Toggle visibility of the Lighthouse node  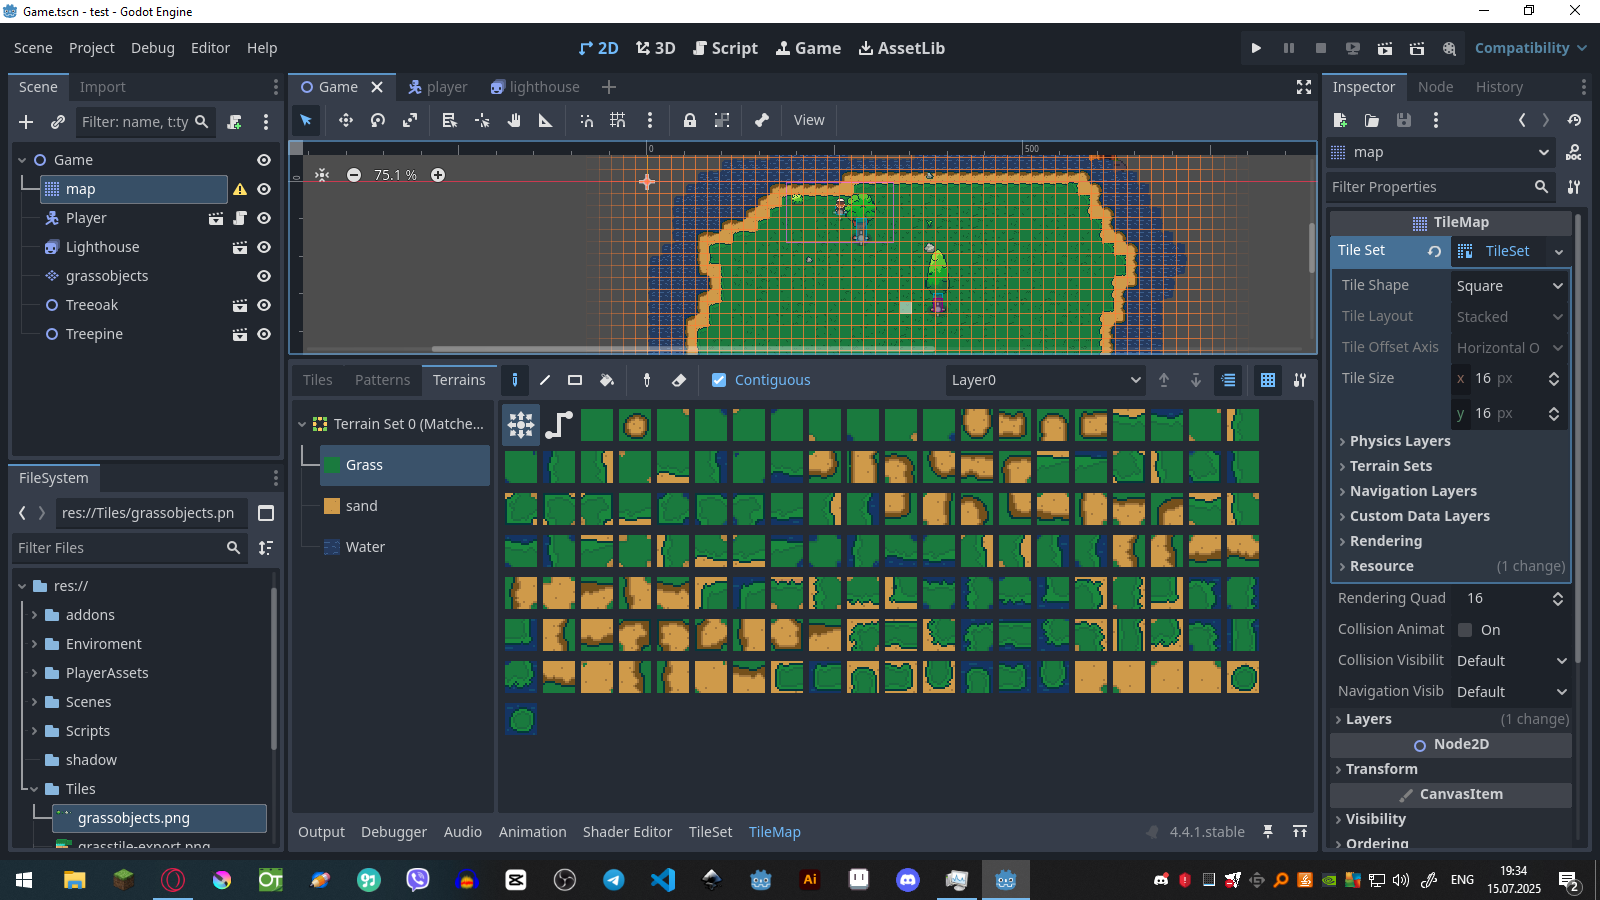[263, 247]
